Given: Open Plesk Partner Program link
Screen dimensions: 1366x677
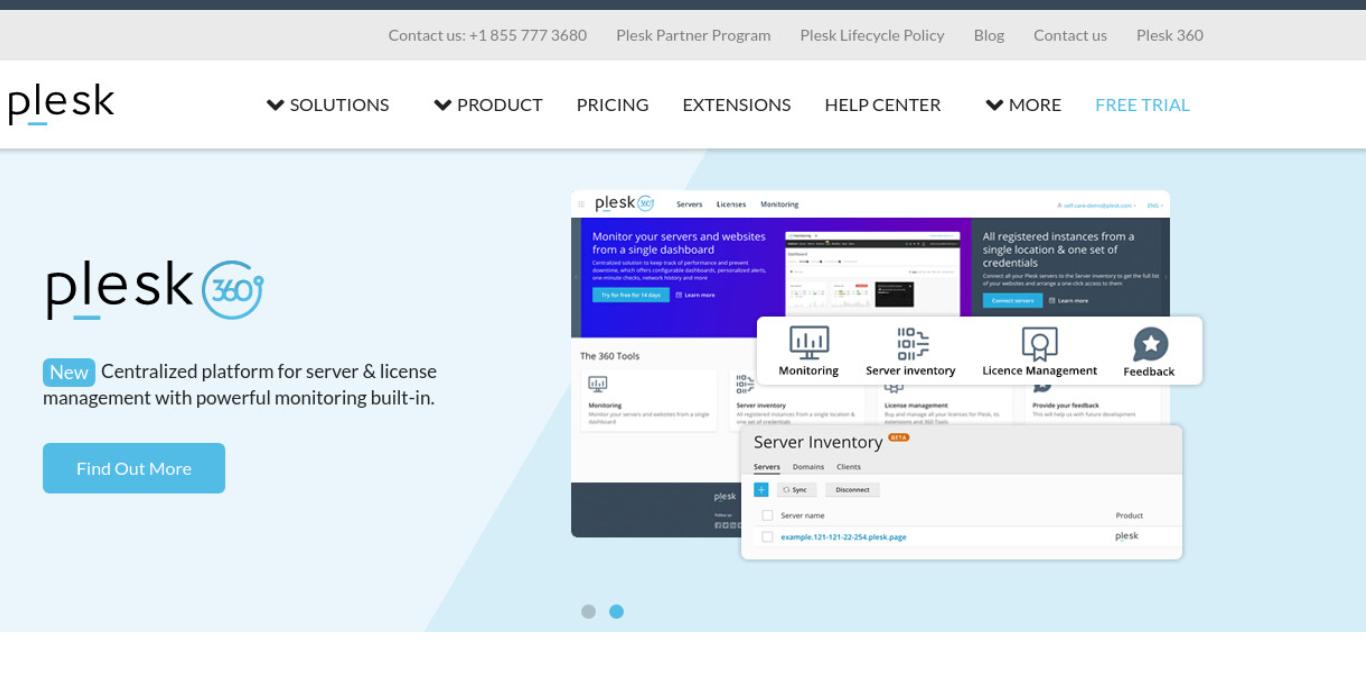Looking at the screenshot, I should 693,35.
